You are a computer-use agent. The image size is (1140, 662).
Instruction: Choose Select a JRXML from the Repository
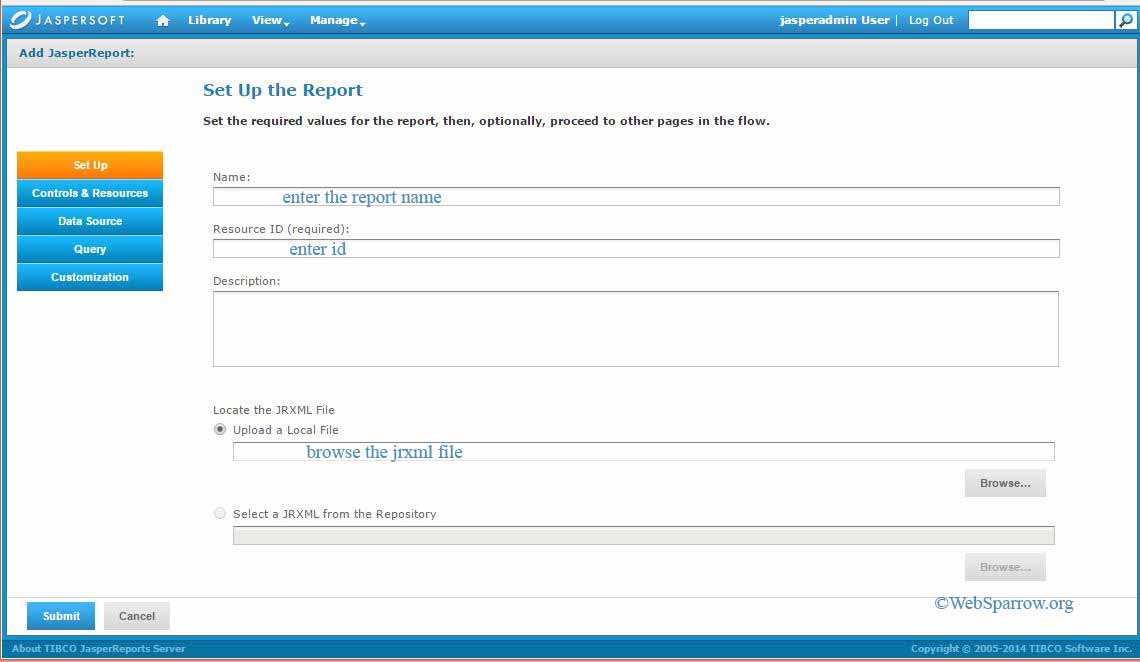219,513
